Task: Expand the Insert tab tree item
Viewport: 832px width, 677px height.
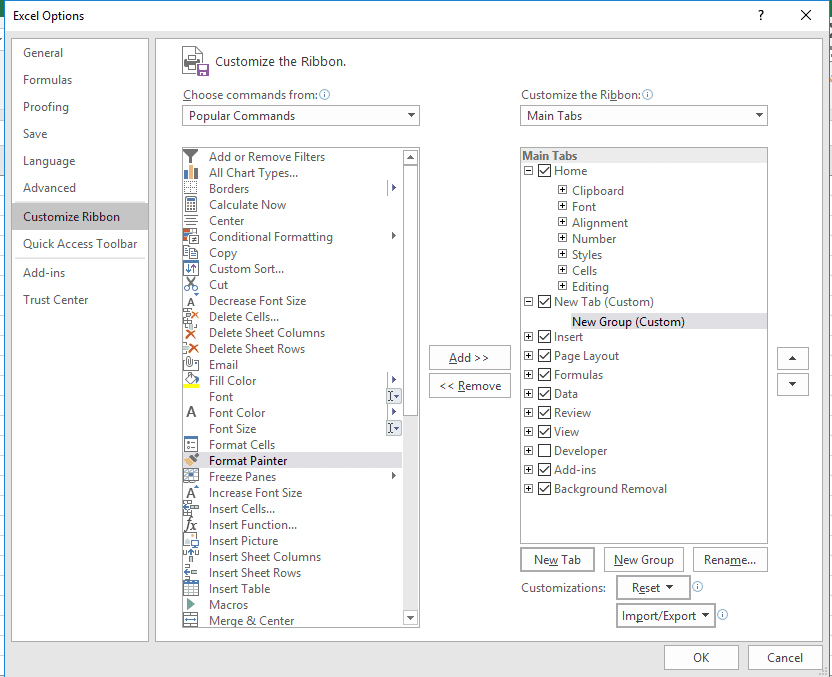Action: 528,339
